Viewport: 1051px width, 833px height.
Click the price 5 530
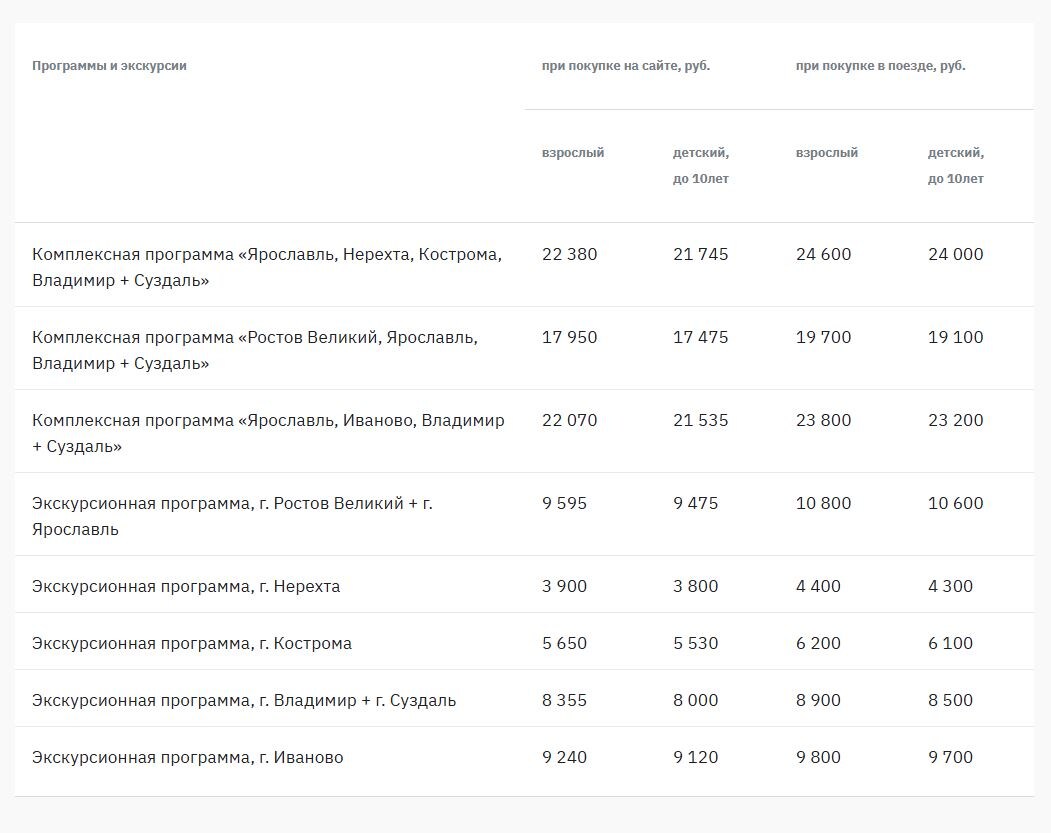(695, 643)
